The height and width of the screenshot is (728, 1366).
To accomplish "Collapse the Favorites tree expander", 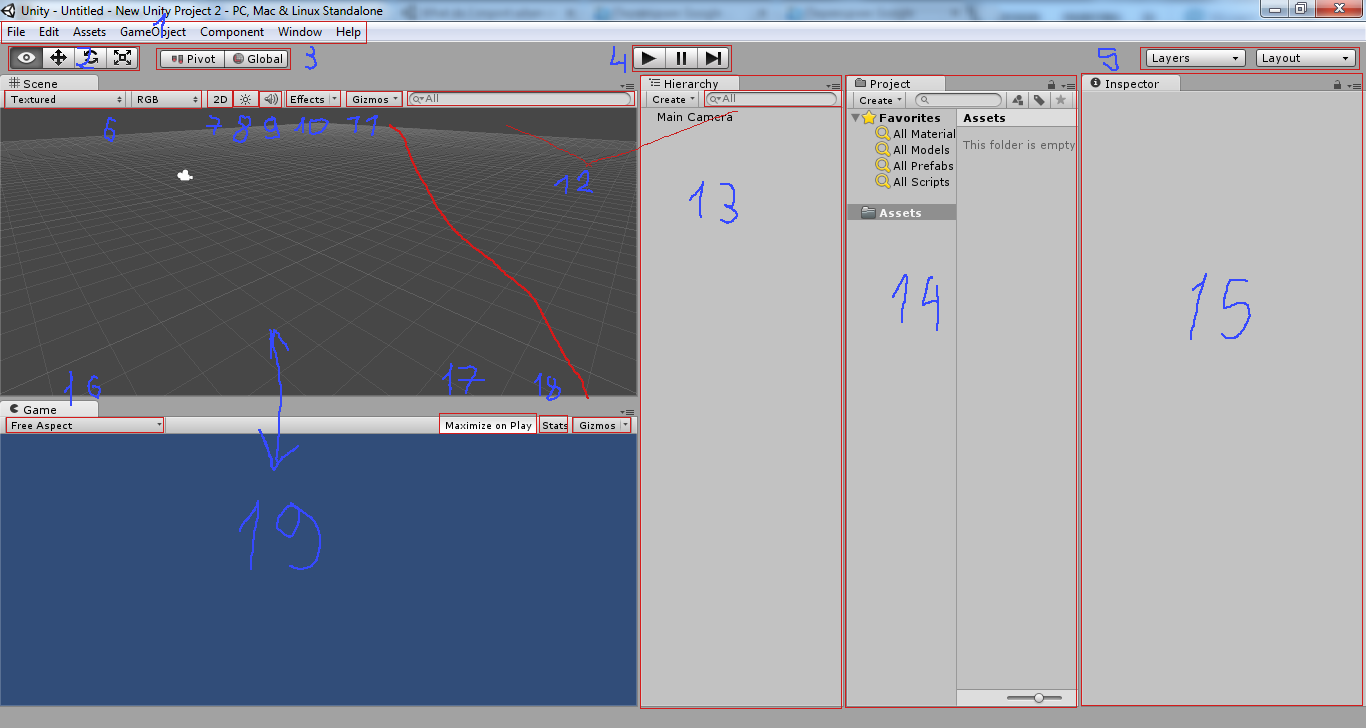I will [855, 118].
